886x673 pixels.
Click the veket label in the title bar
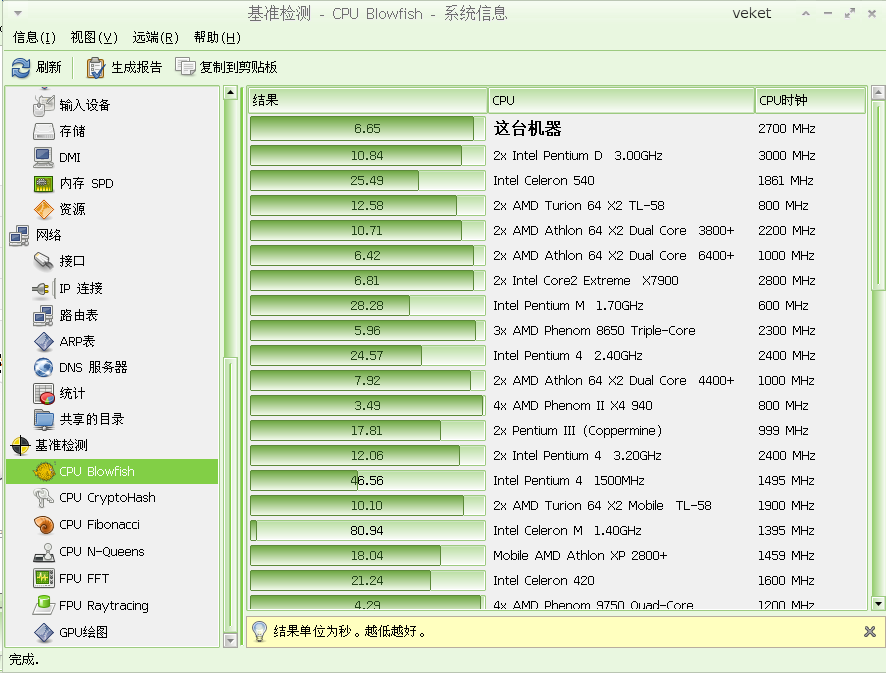coord(752,14)
